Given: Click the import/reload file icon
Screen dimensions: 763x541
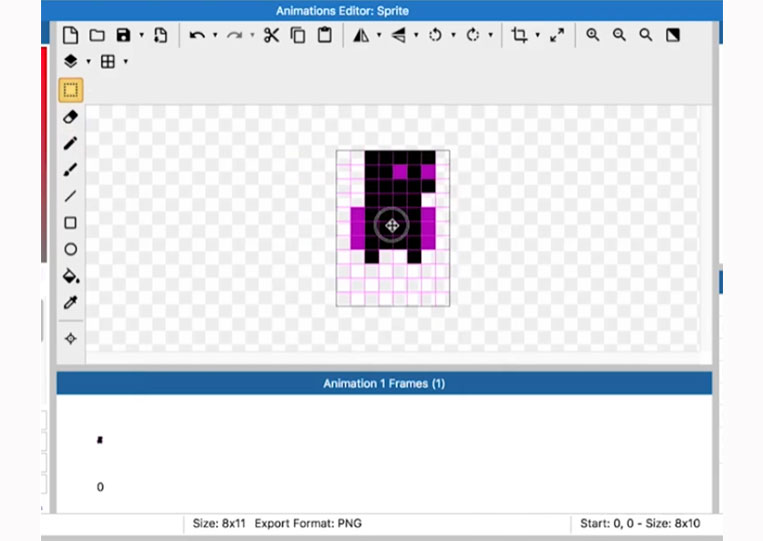Looking at the screenshot, I should pyautogui.click(x=160, y=35).
